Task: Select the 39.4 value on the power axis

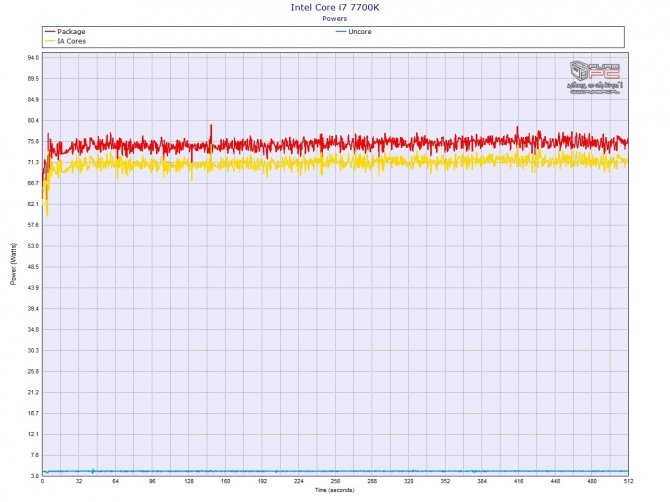Action: point(33,309)
